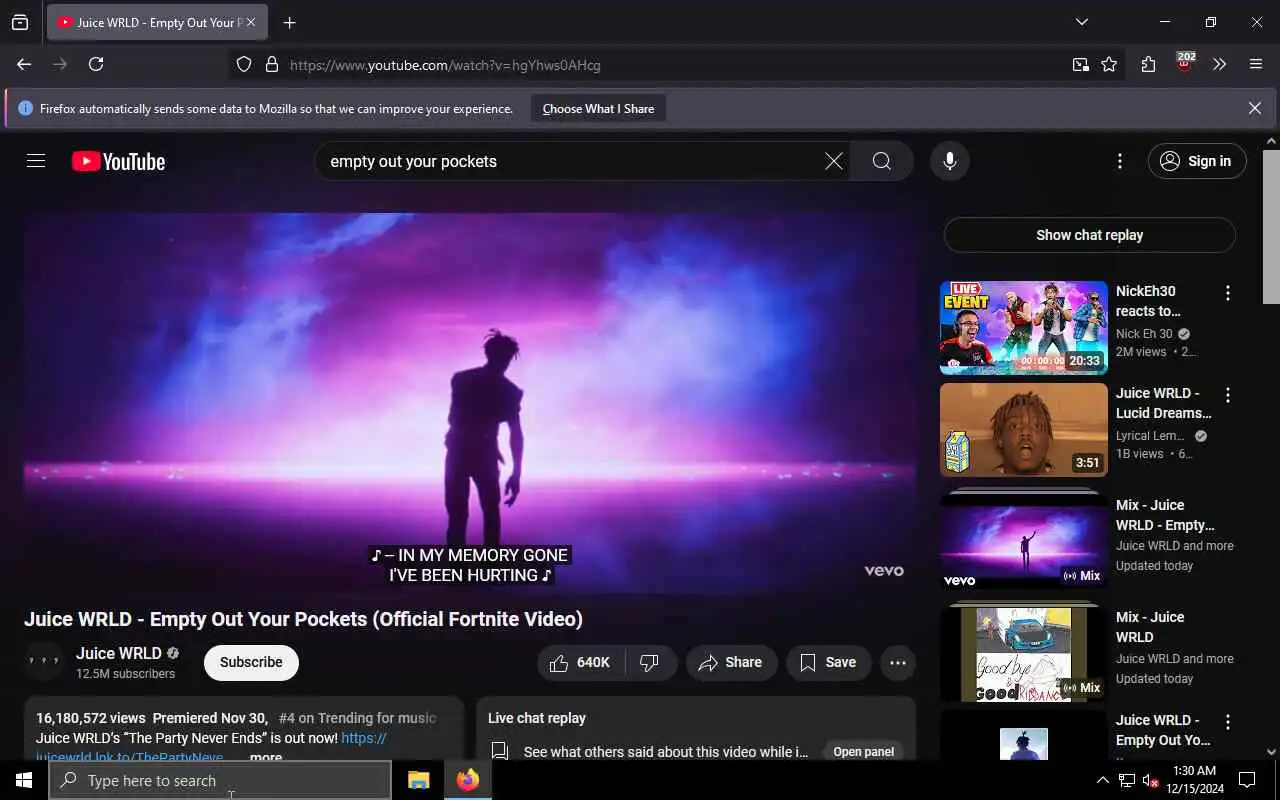Open the uBlock extension with 202 badge

click(1185, 63)
